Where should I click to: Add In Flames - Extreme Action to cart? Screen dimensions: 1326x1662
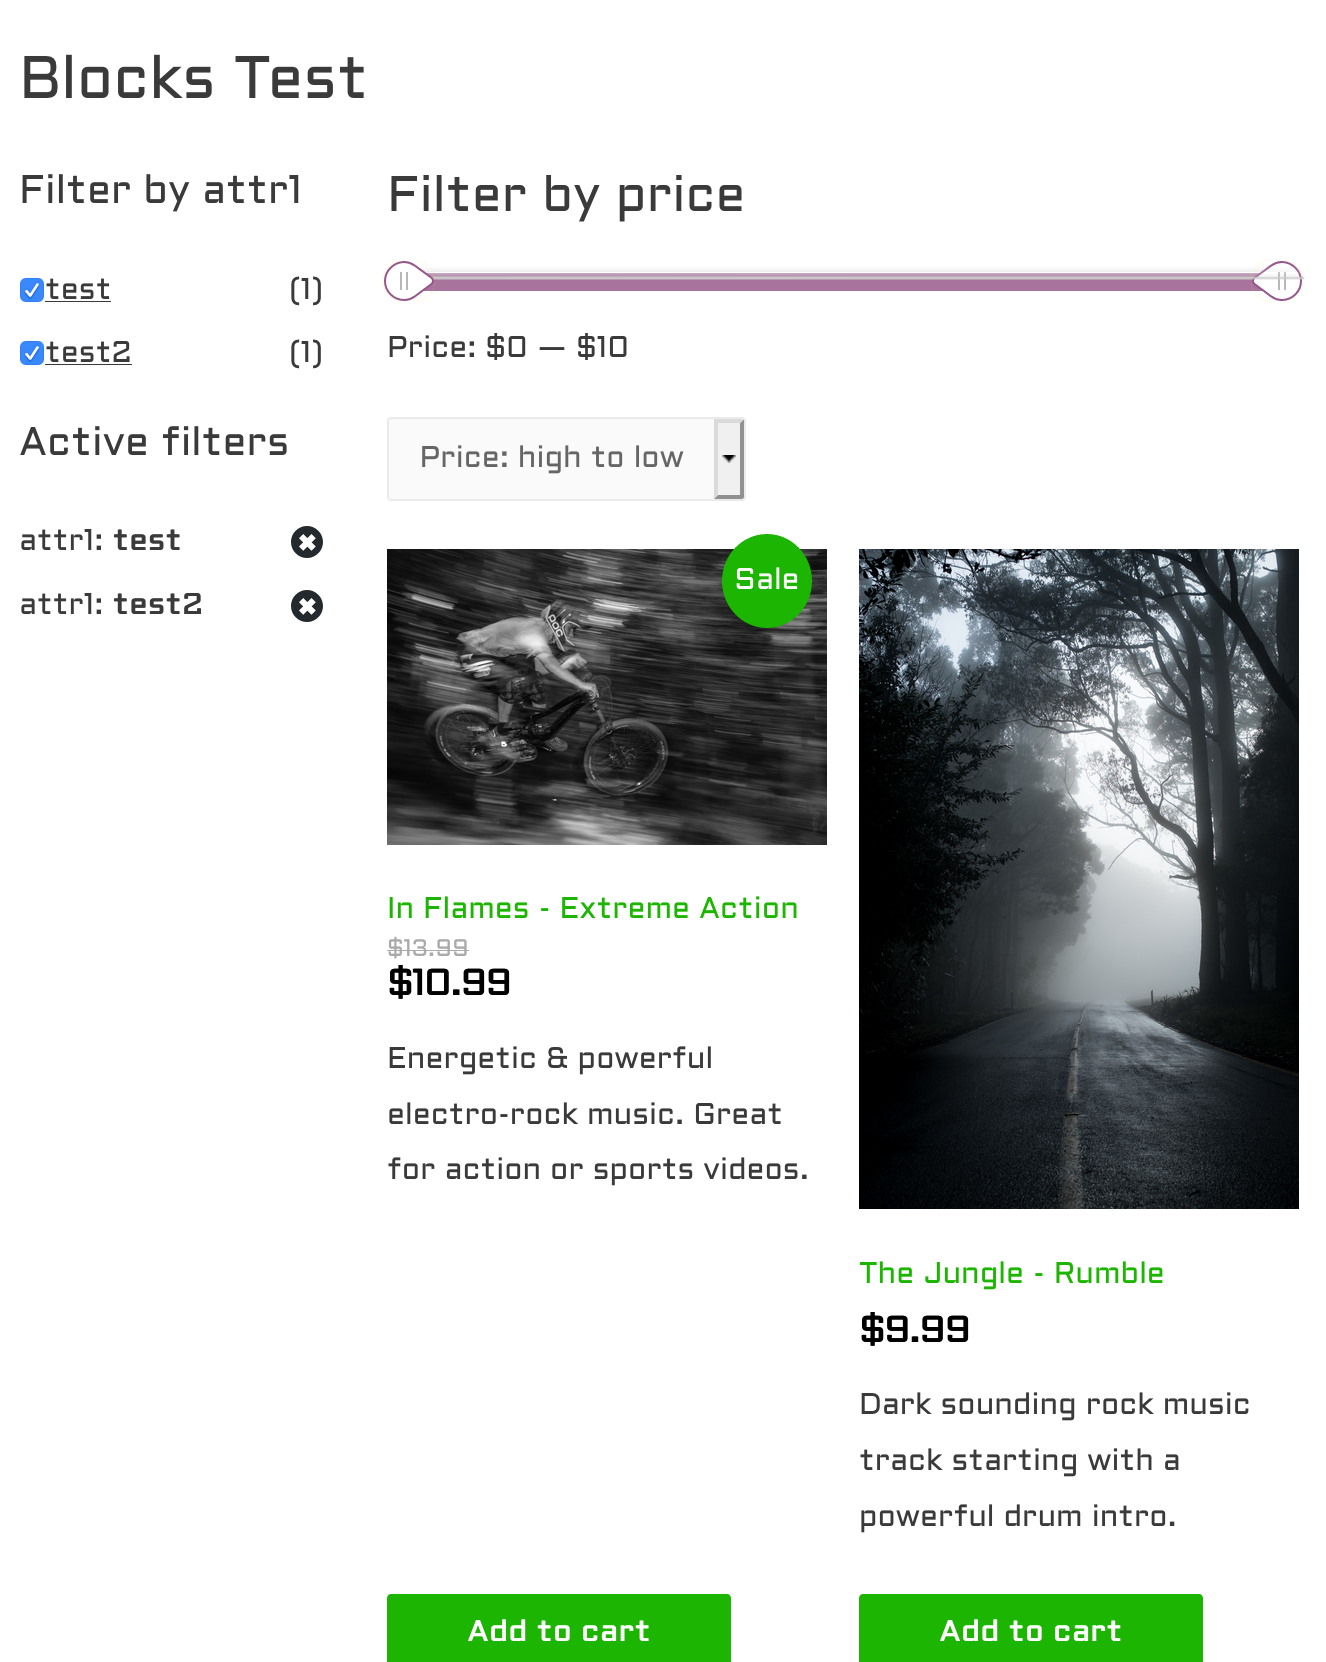point(558,1629)
